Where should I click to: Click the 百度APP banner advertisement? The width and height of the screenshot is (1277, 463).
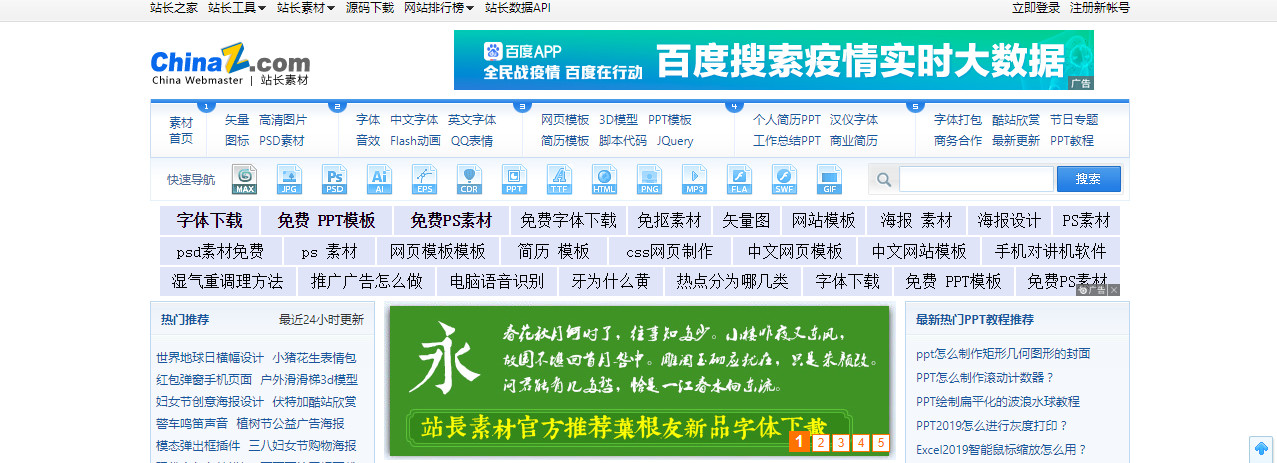pos(774,60)
